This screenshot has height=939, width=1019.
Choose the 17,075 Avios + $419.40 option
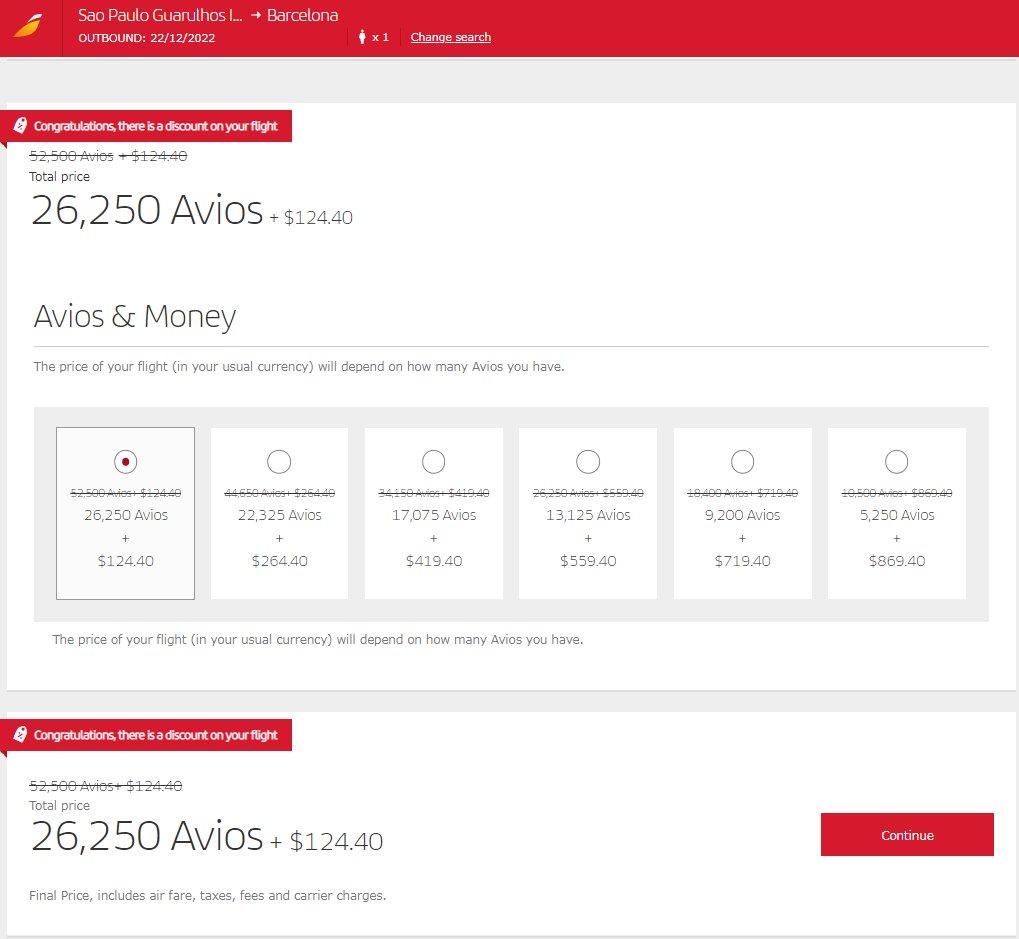click(433, 461)
